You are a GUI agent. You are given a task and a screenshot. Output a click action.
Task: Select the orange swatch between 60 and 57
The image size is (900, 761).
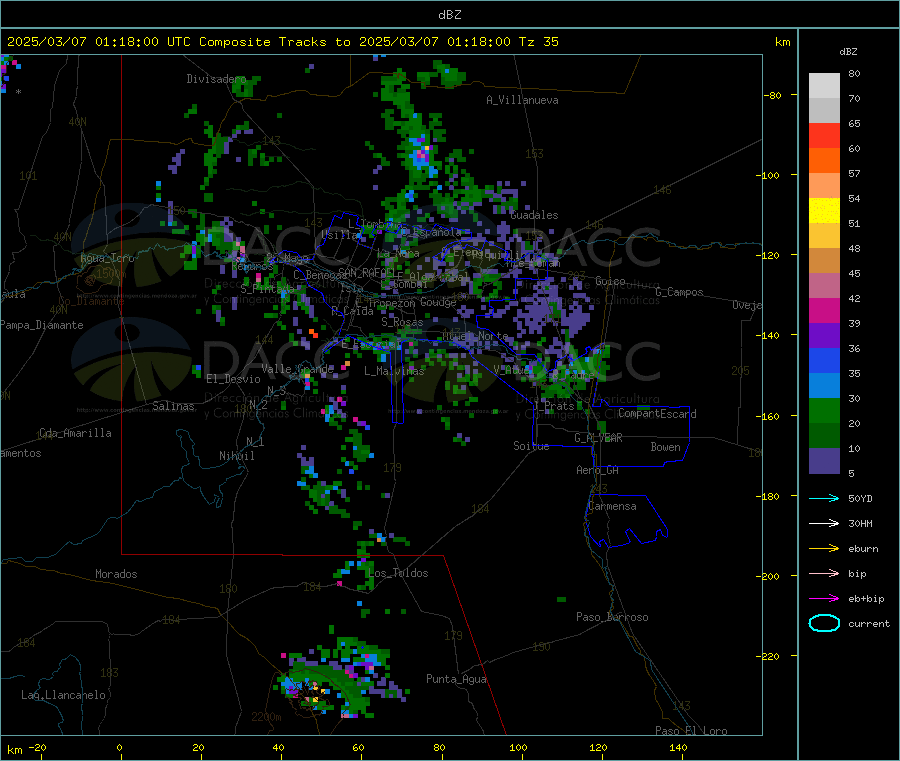click(x=824, y=161)
